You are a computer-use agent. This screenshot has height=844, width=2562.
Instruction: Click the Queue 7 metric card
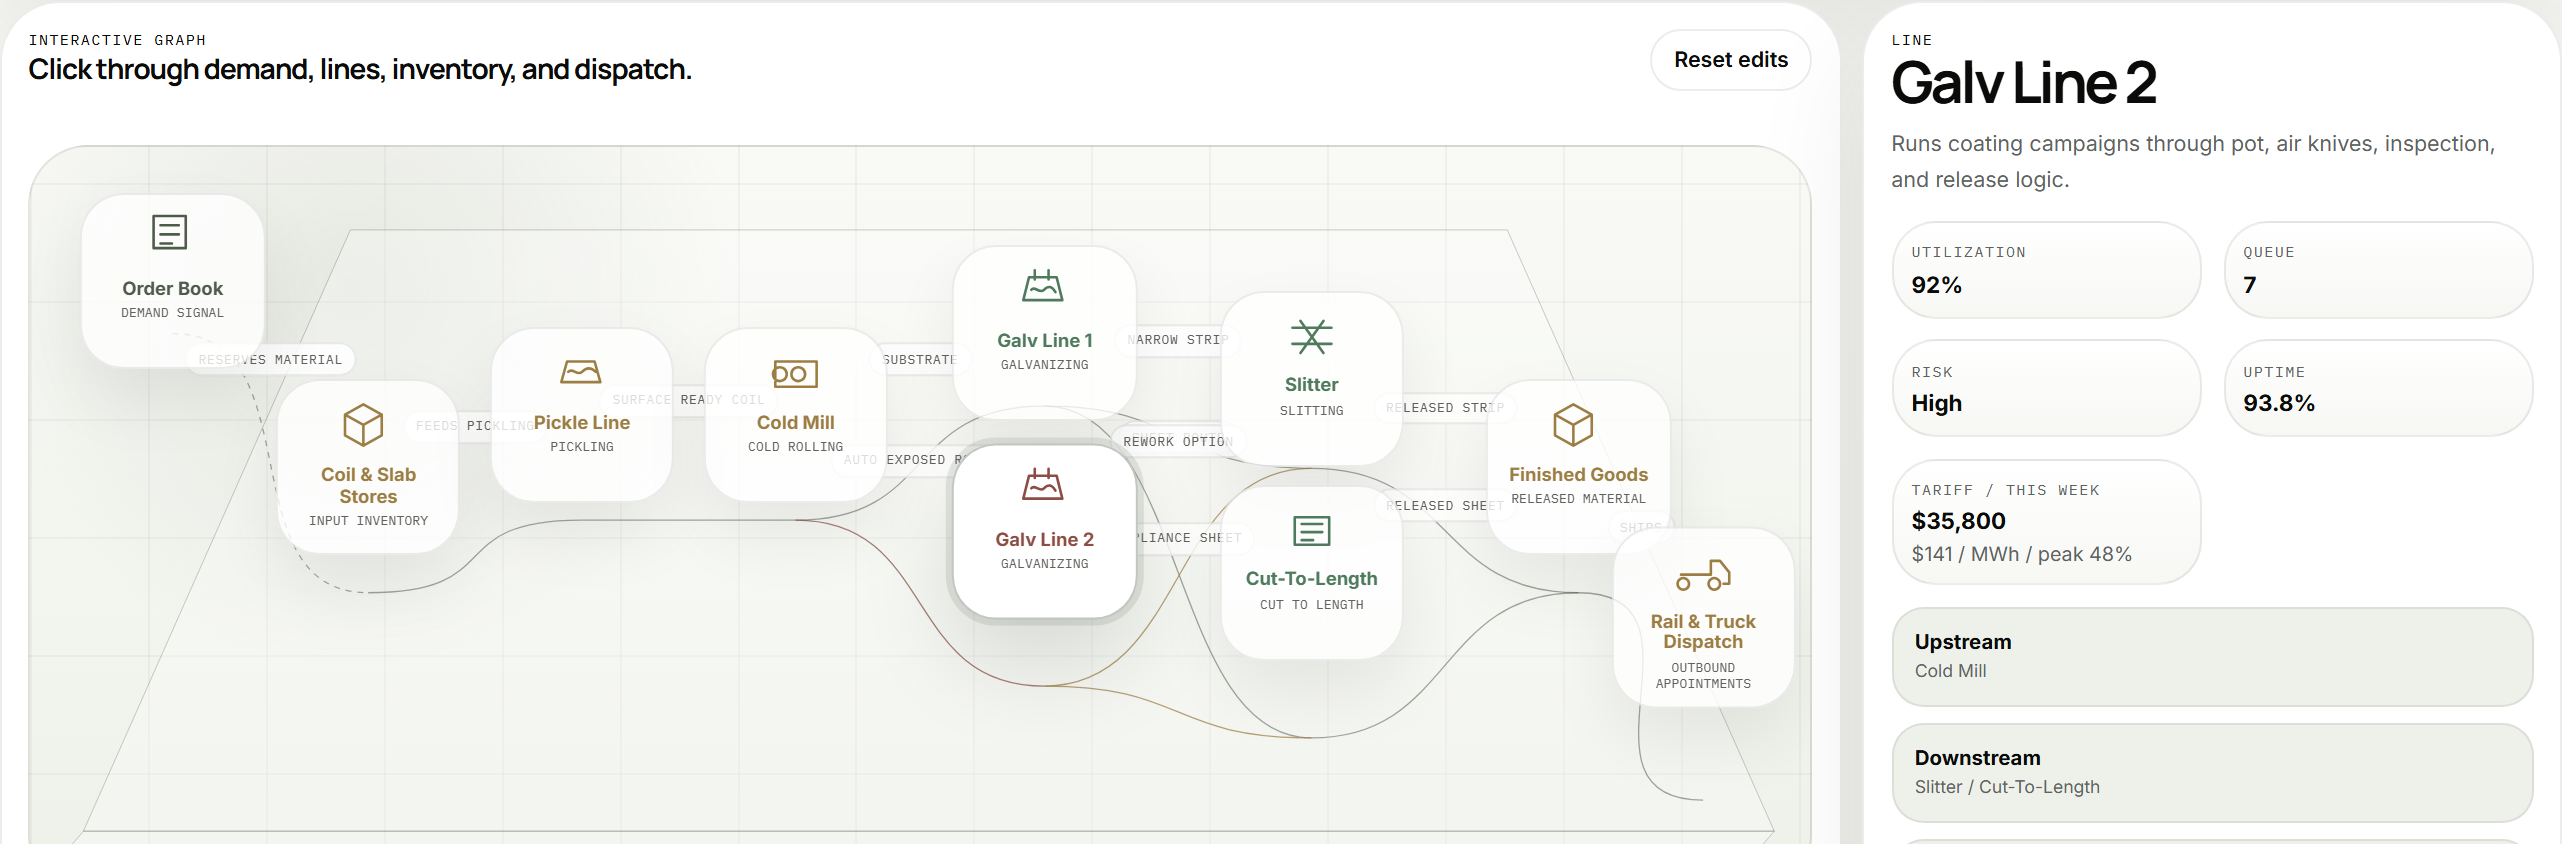point(2378,270)
